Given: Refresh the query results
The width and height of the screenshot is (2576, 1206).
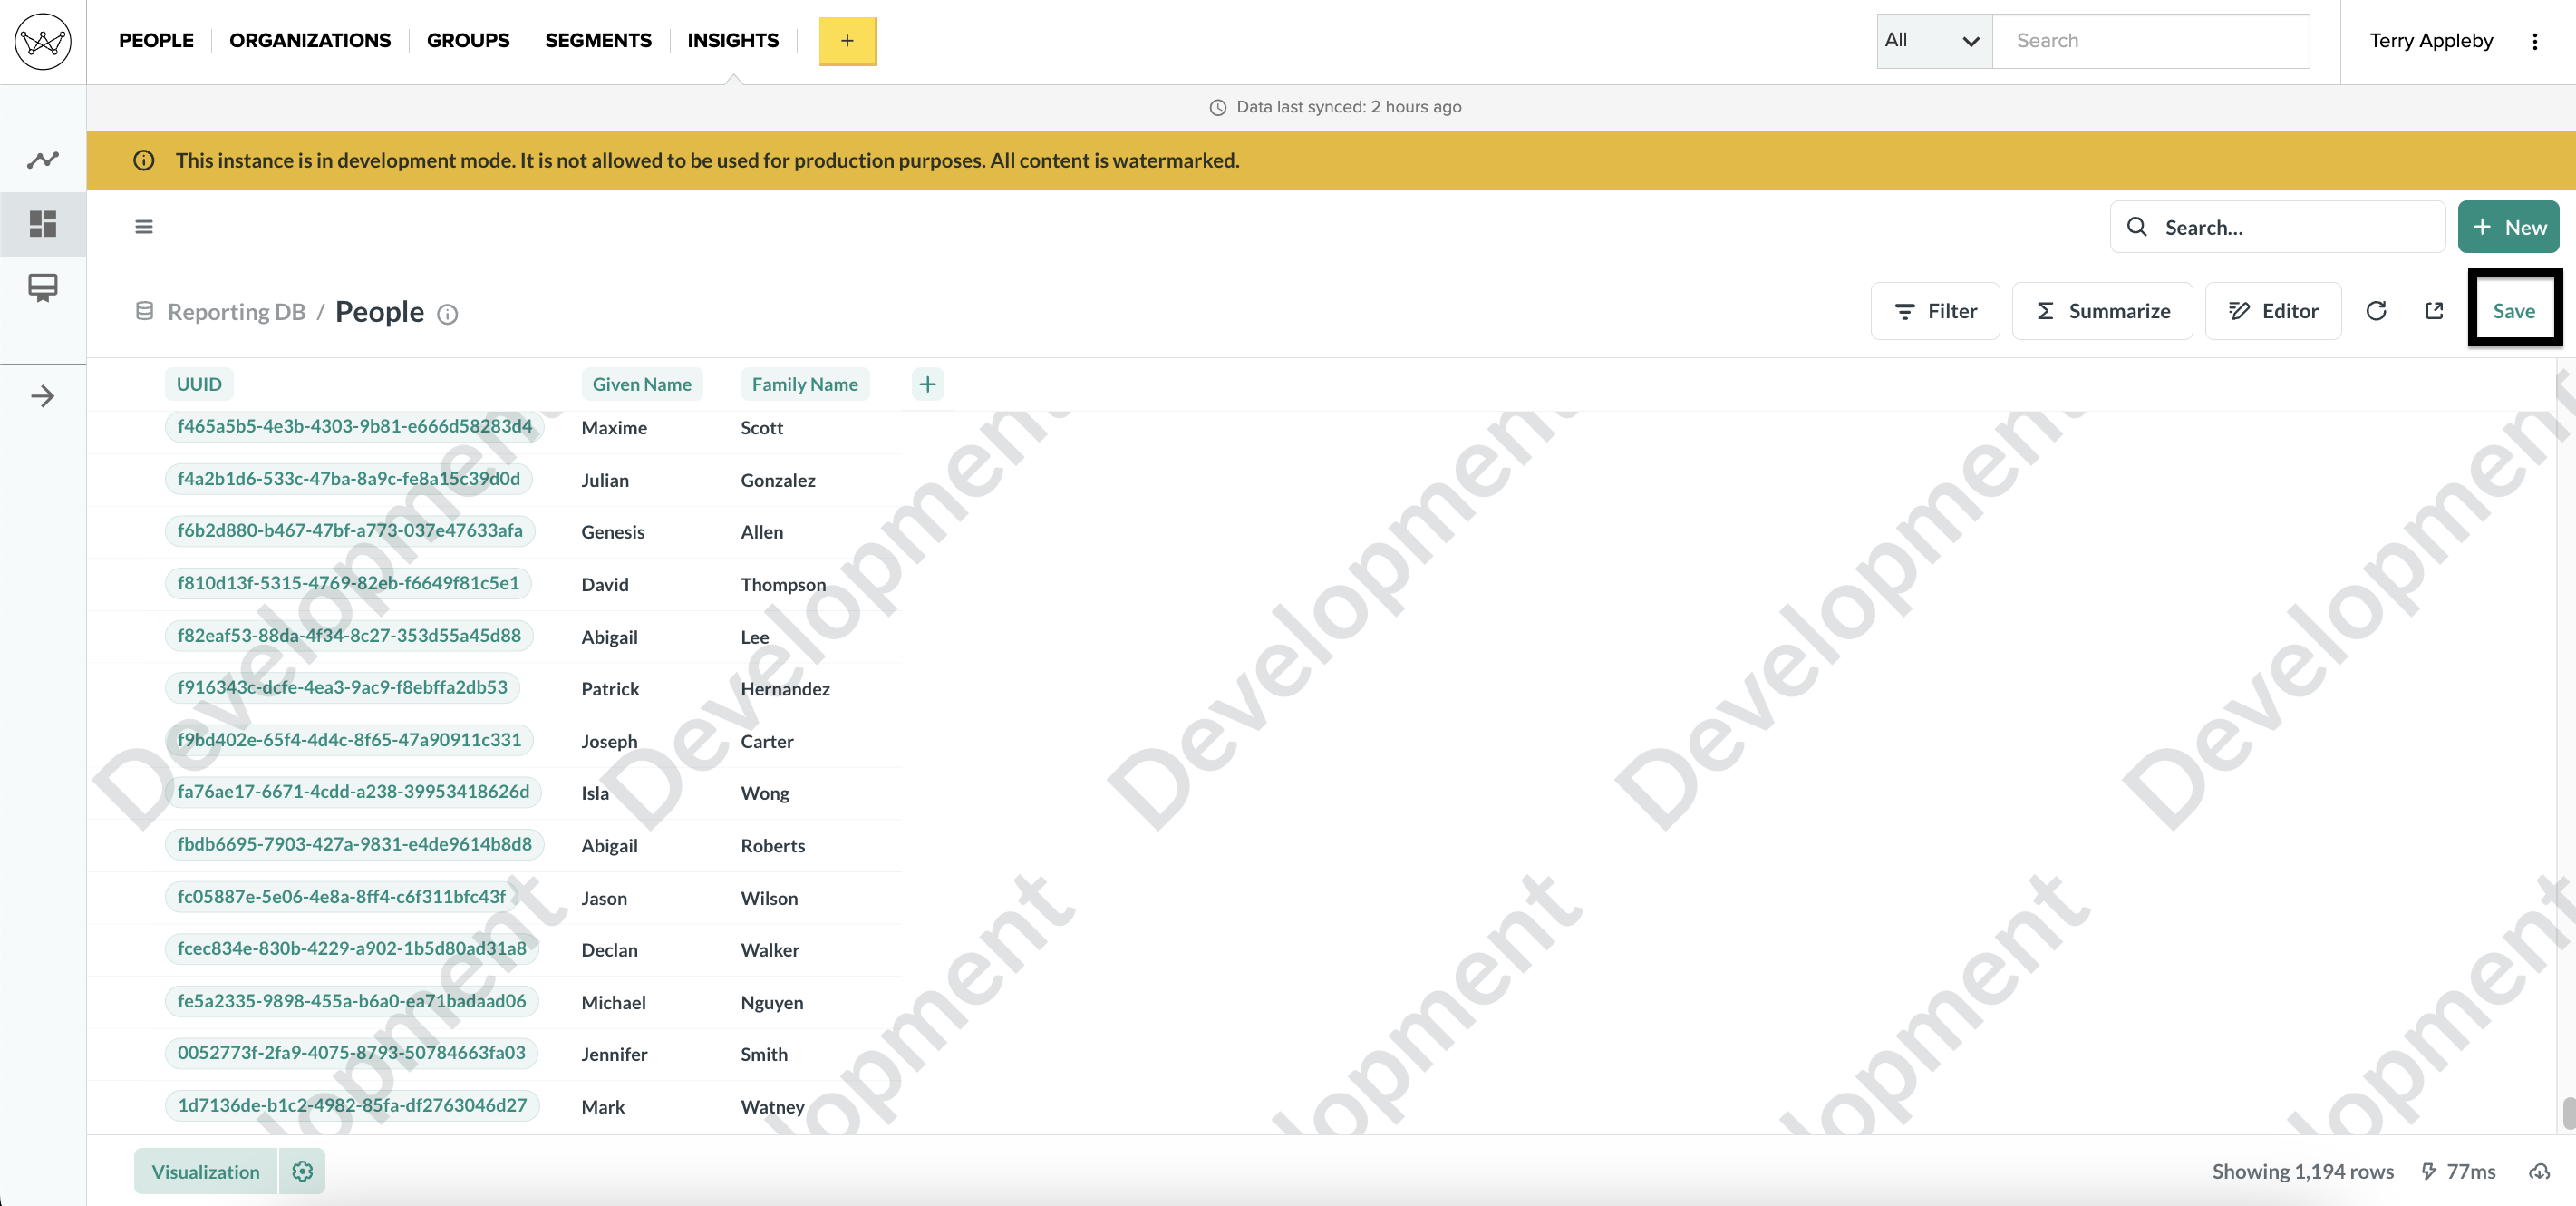Looking at the screenshot, I should point(2376,311).
